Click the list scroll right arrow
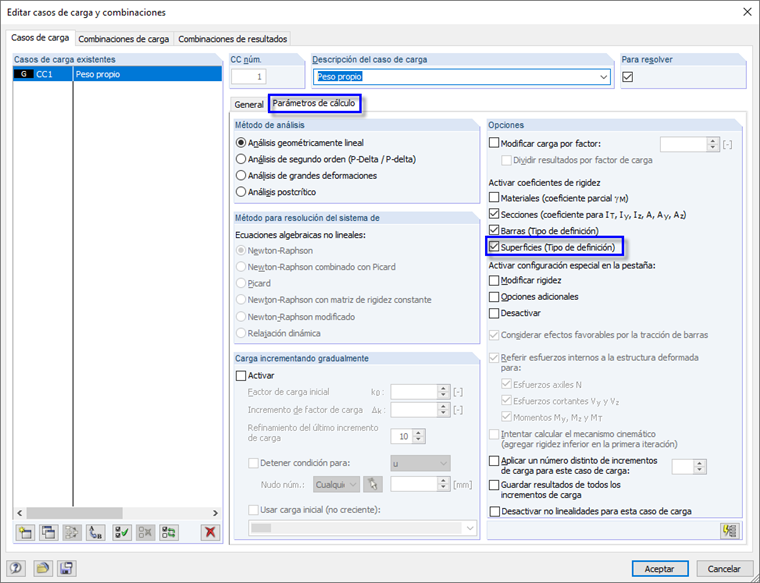This screenshot has width=760, height=583. coord(215,513)
